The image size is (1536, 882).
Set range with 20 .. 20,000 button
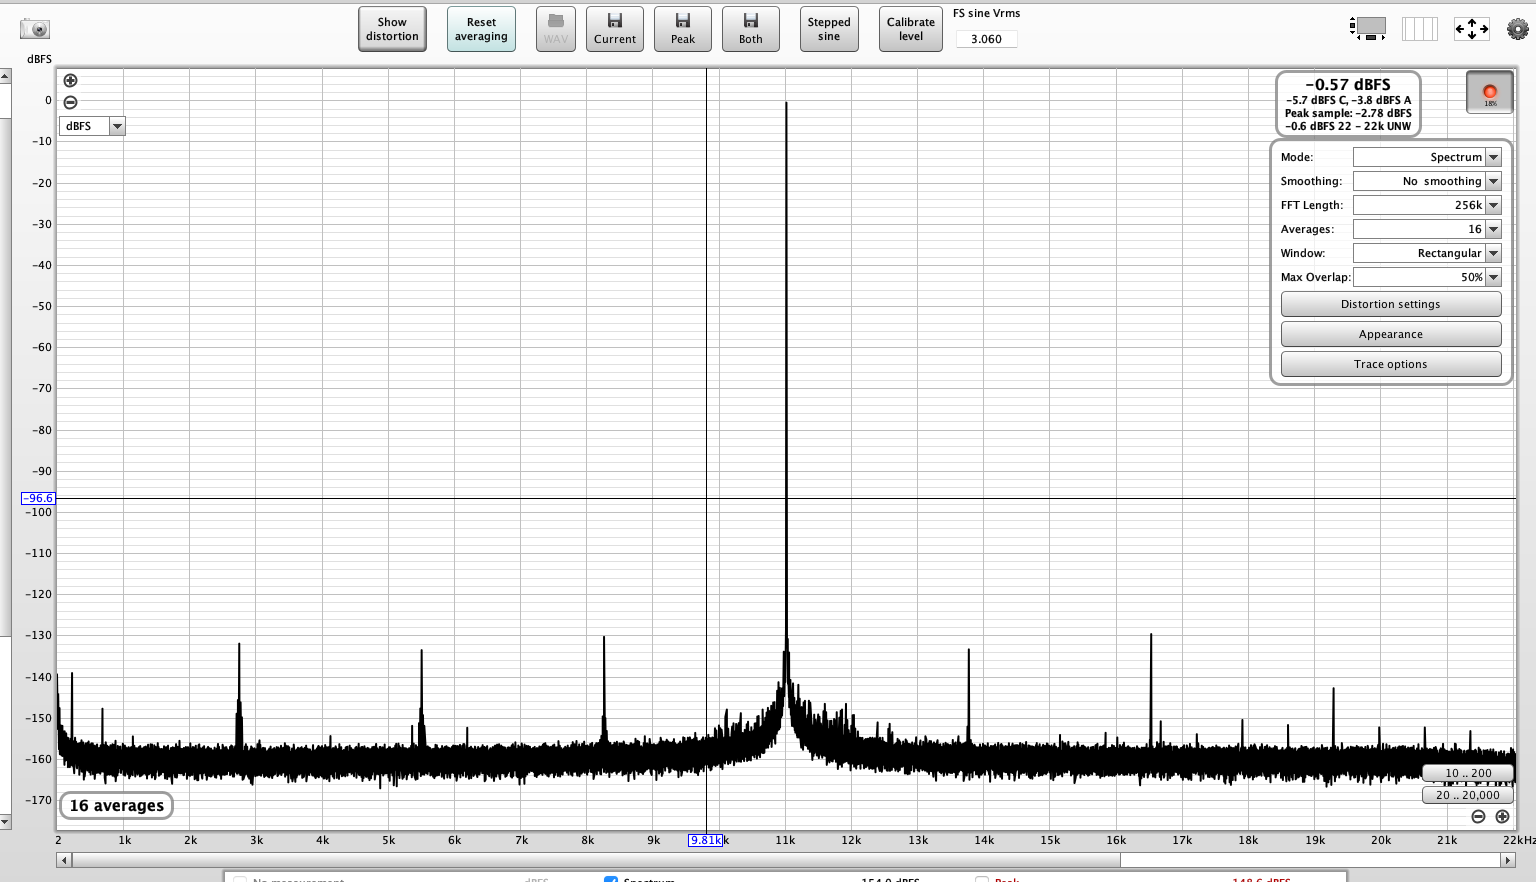[1468, 795]
